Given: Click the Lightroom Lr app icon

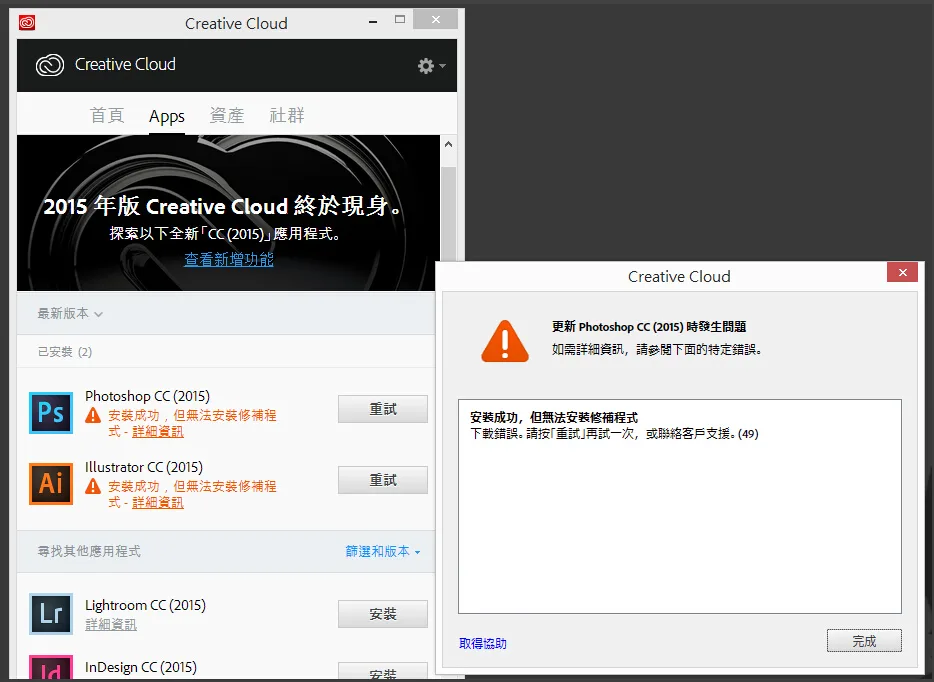Looking at the screenshot, I should [51, 614].
